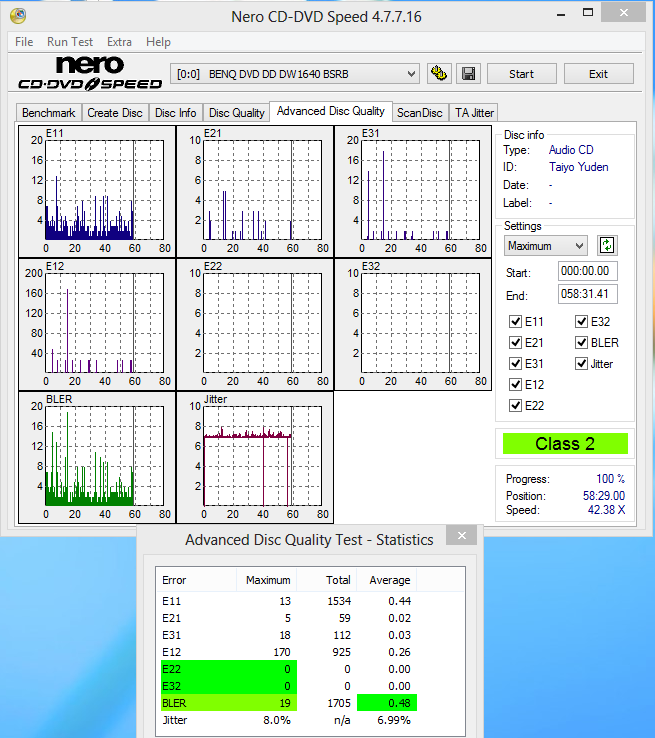This screenshot has height=738, width=655.
Task: Select the Advanced Disc Quality tab
Action: [x=330, y=111]
